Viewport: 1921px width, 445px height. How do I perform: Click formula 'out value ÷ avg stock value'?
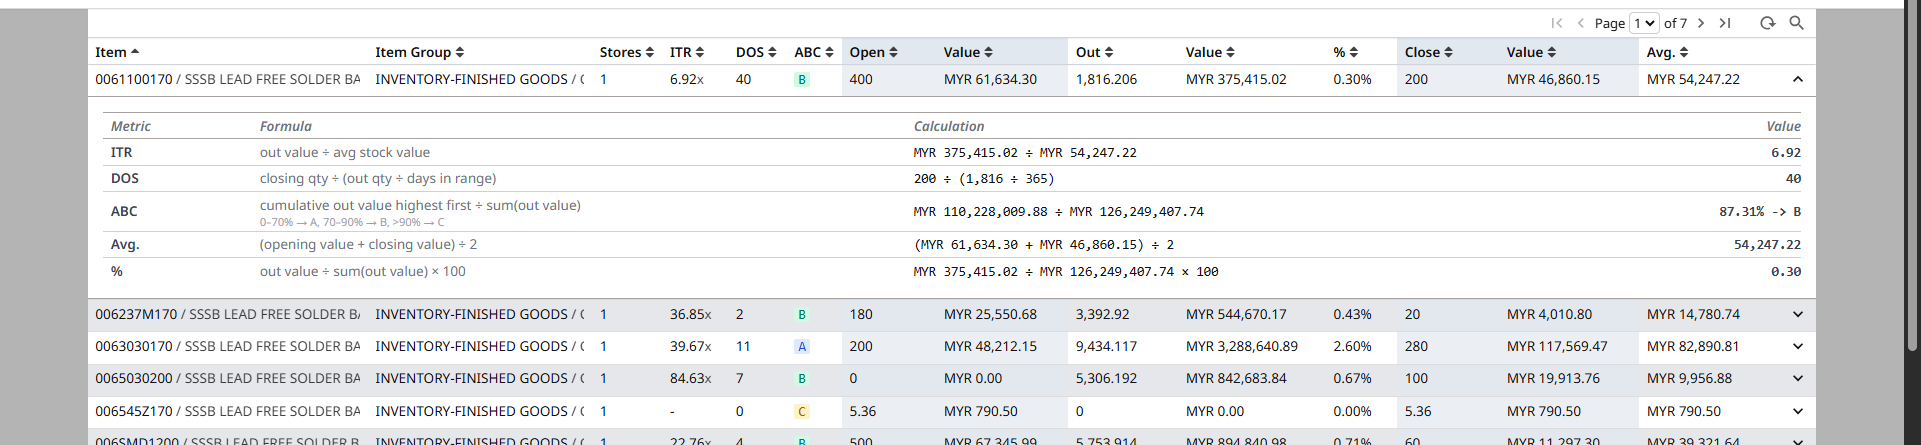point(345,152)
